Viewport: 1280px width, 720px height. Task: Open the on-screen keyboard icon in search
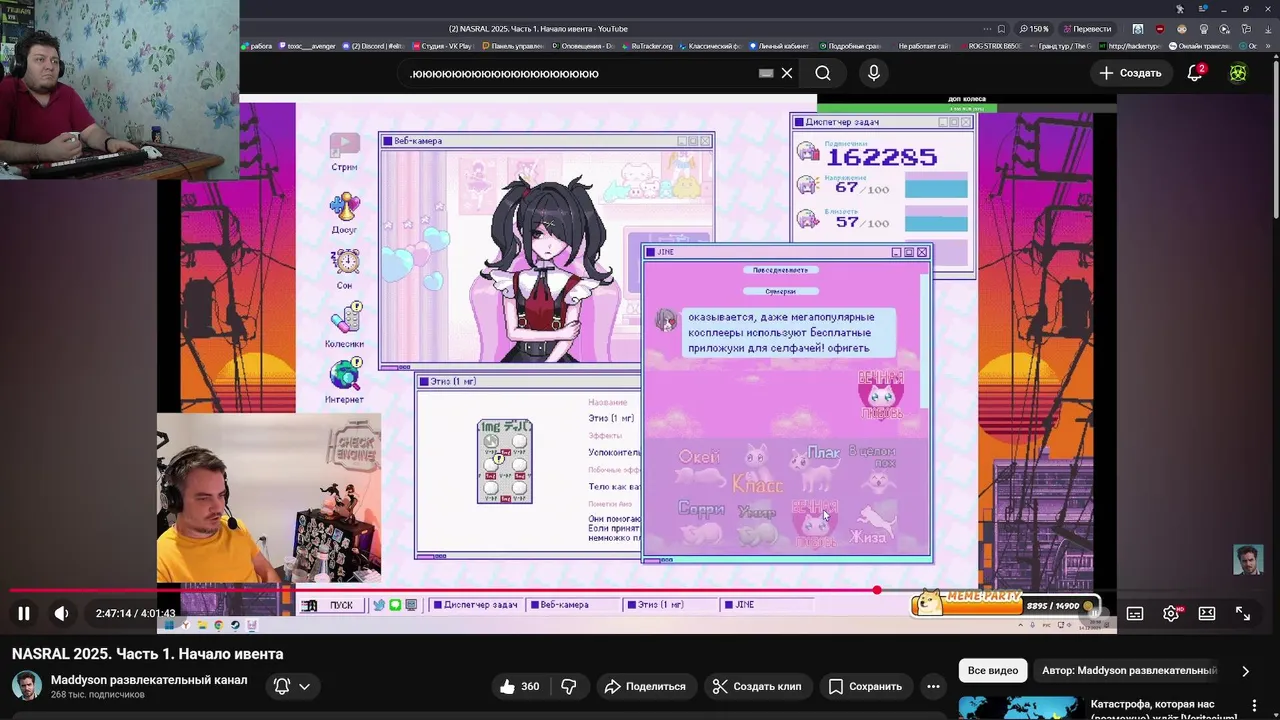click(x=766, y=73)
